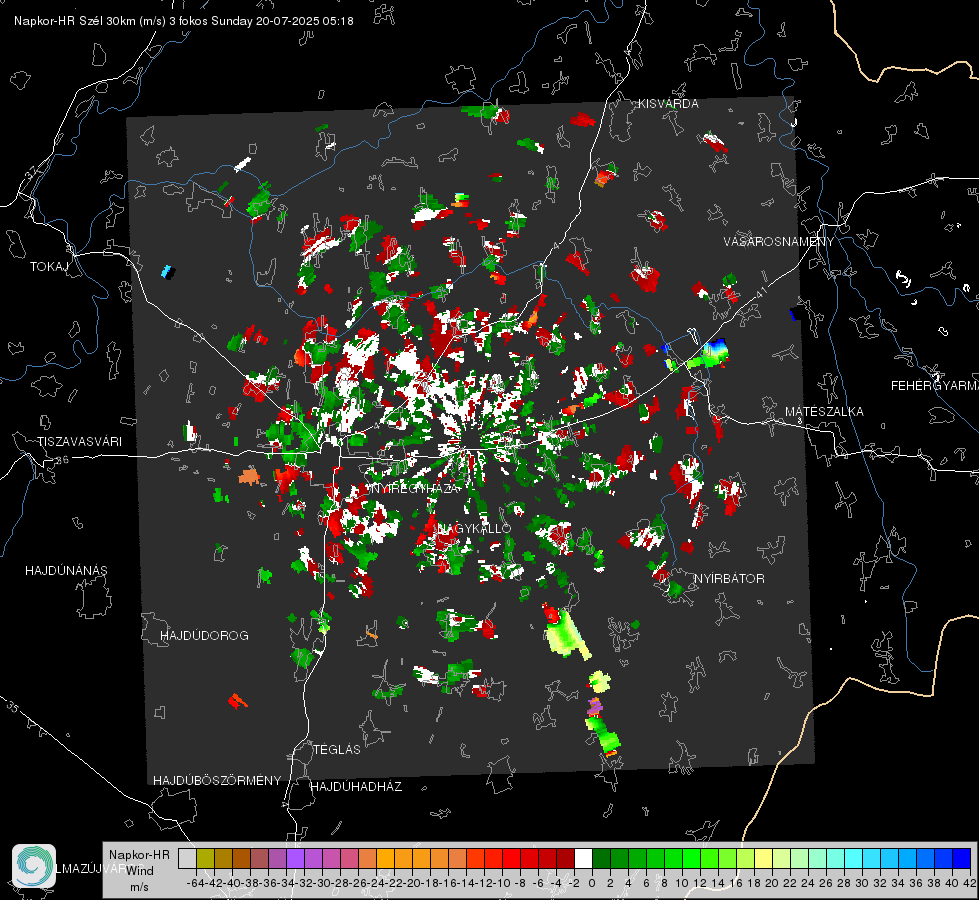Image resolution: width=979 pixels, height=900 pixels.
Task: Click the TOKAJ town label
Action: (x=49, y=267)
